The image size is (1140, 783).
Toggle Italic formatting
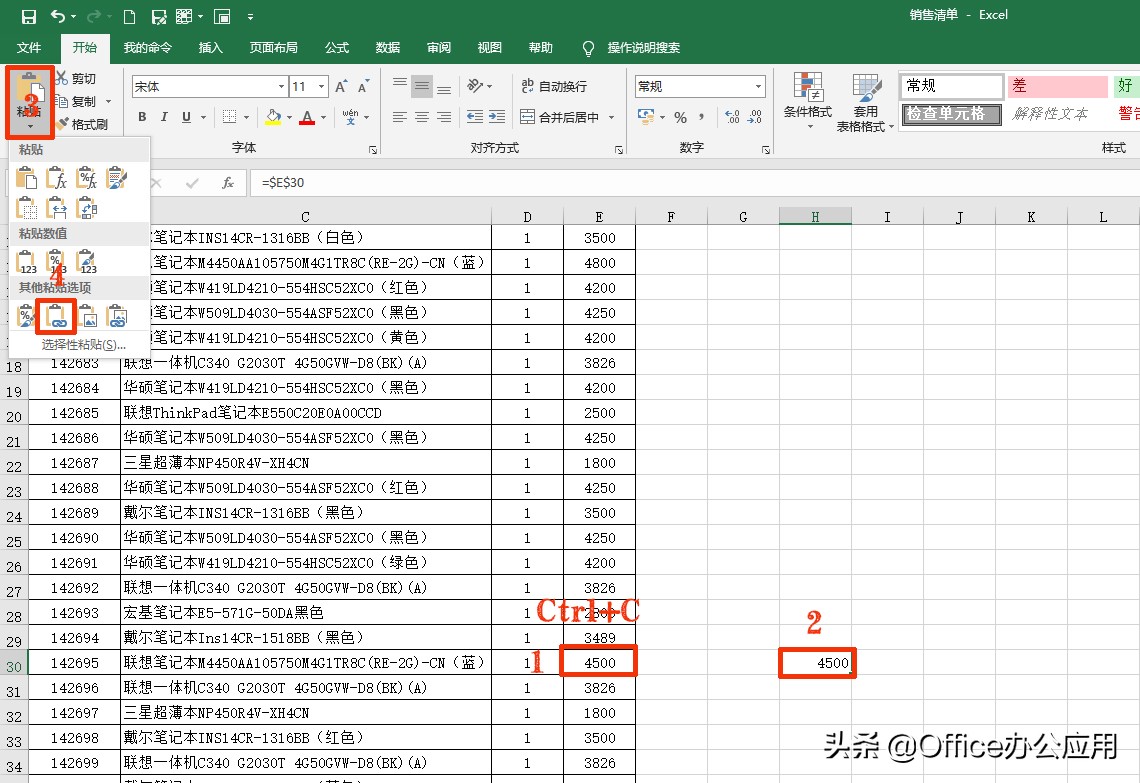[x=164, y=117]
